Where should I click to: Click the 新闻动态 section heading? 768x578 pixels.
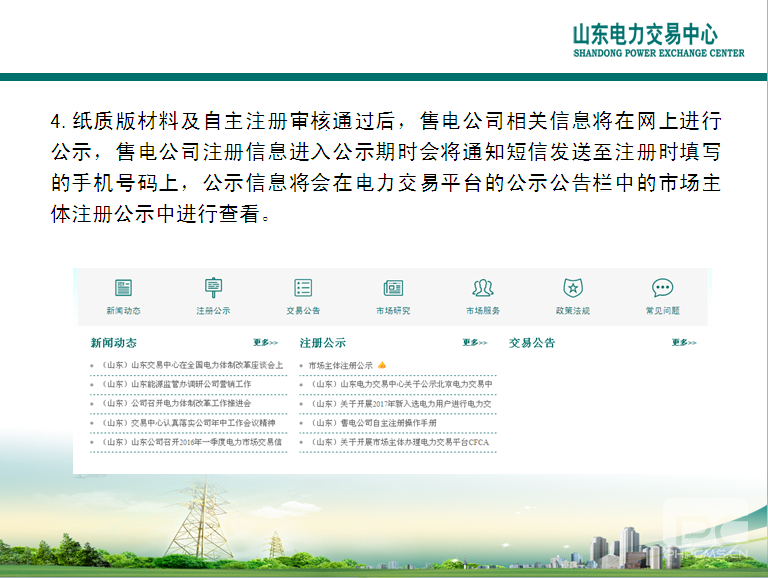(x=113, y=342)
